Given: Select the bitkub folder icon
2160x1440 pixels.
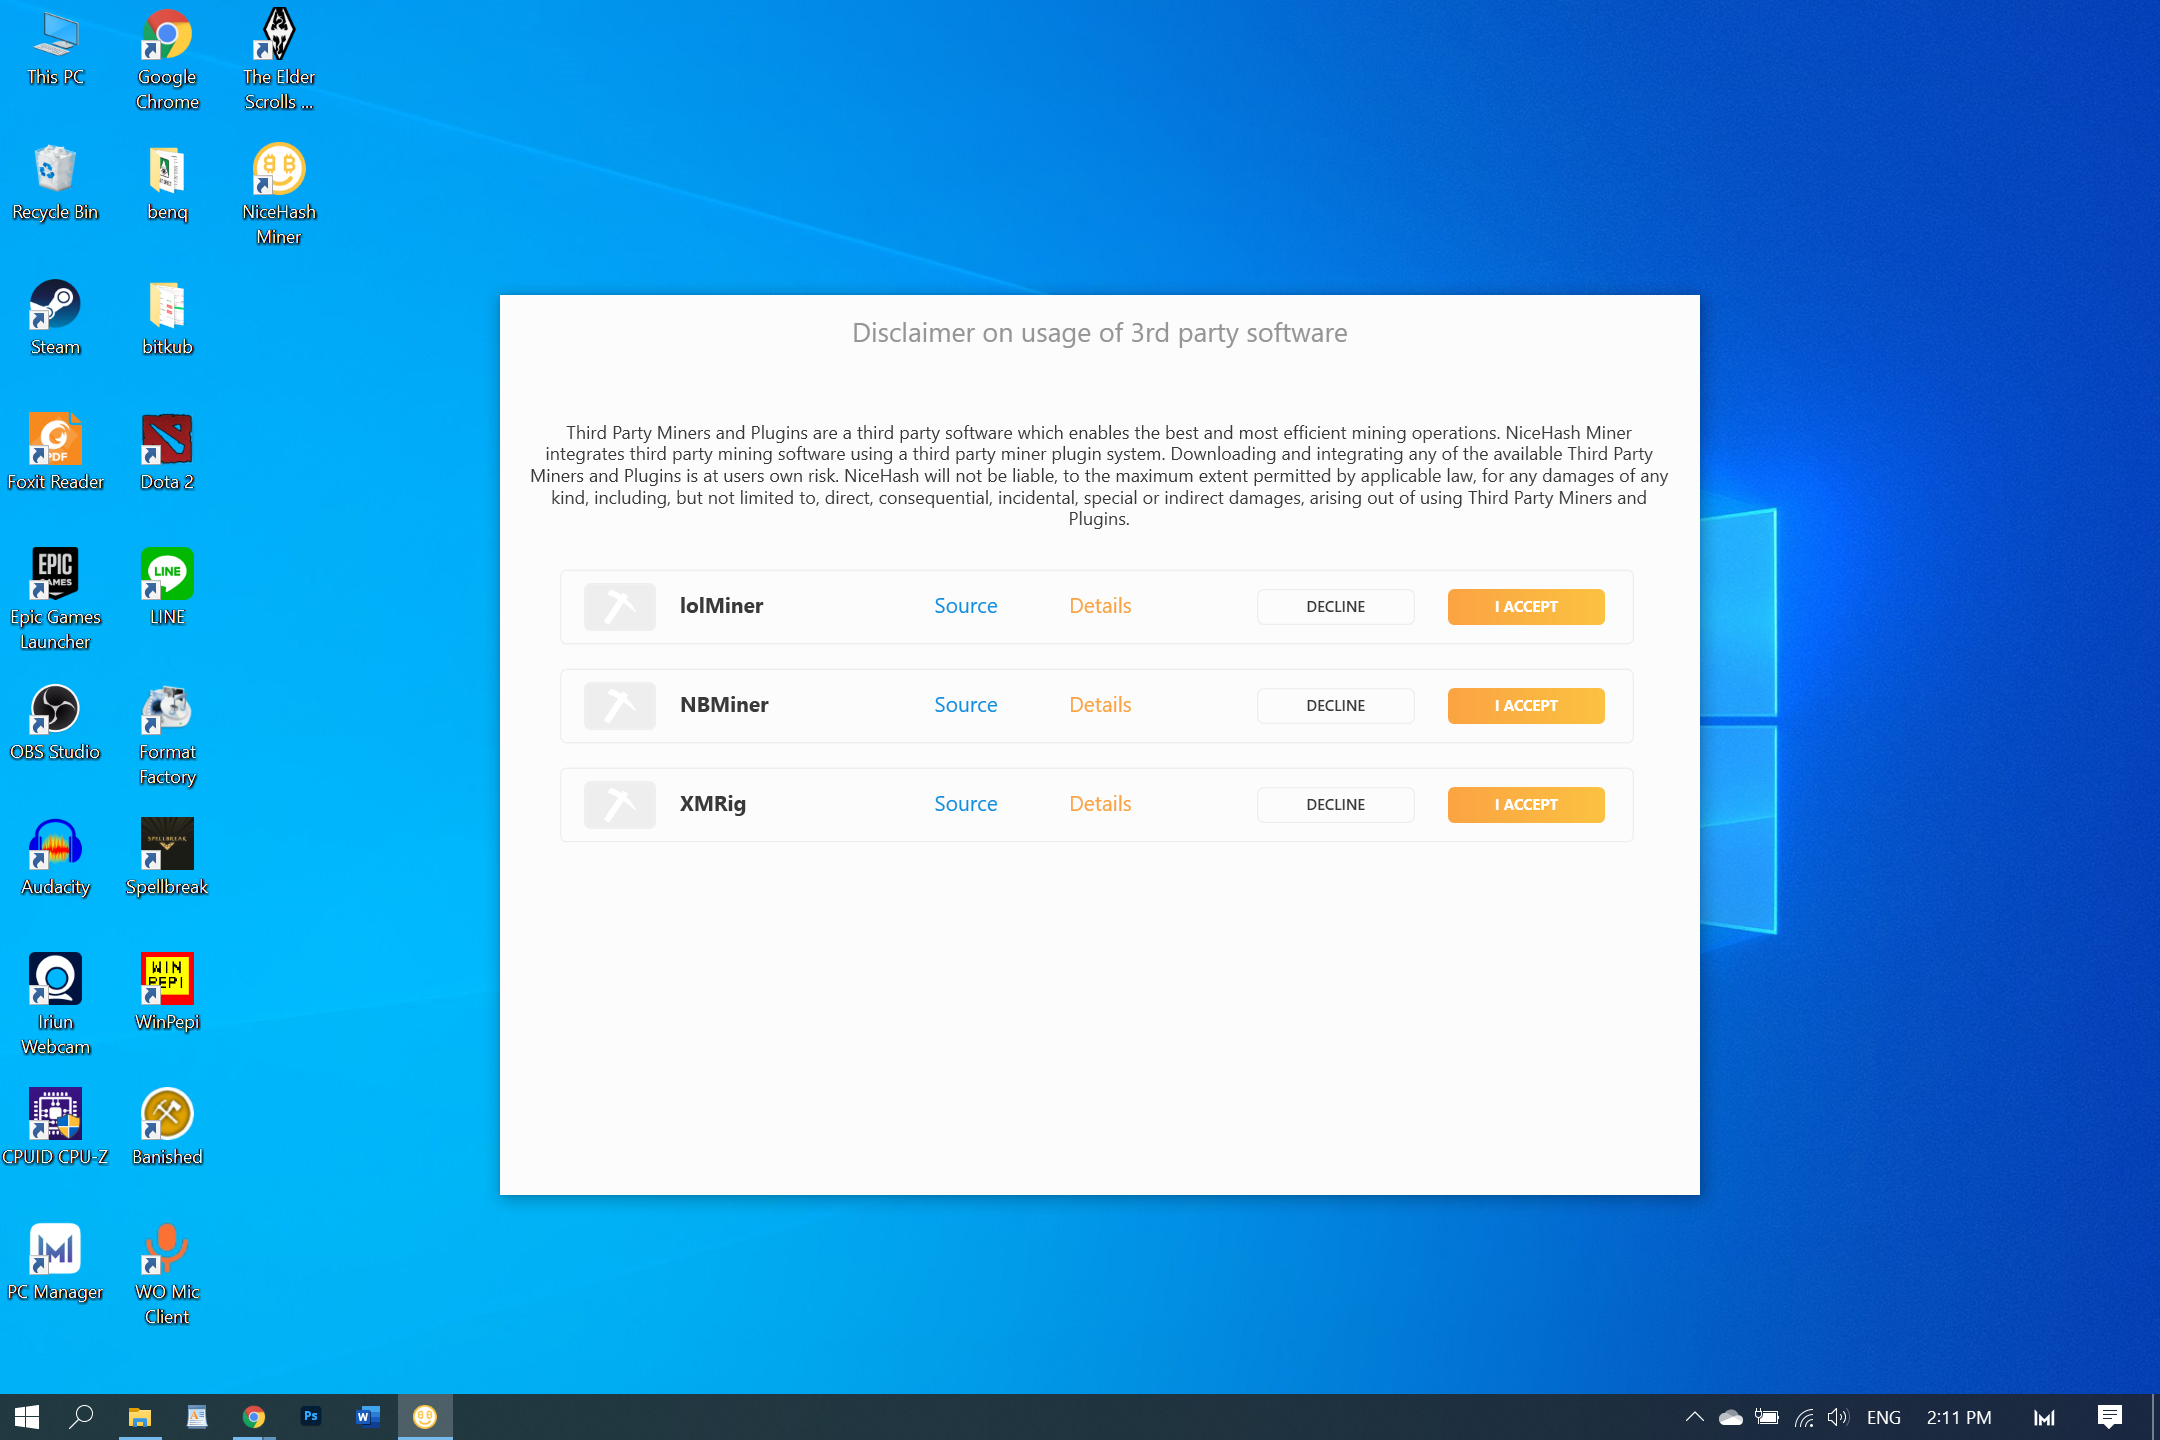Looking at the screenshot, I should point(167,318).
